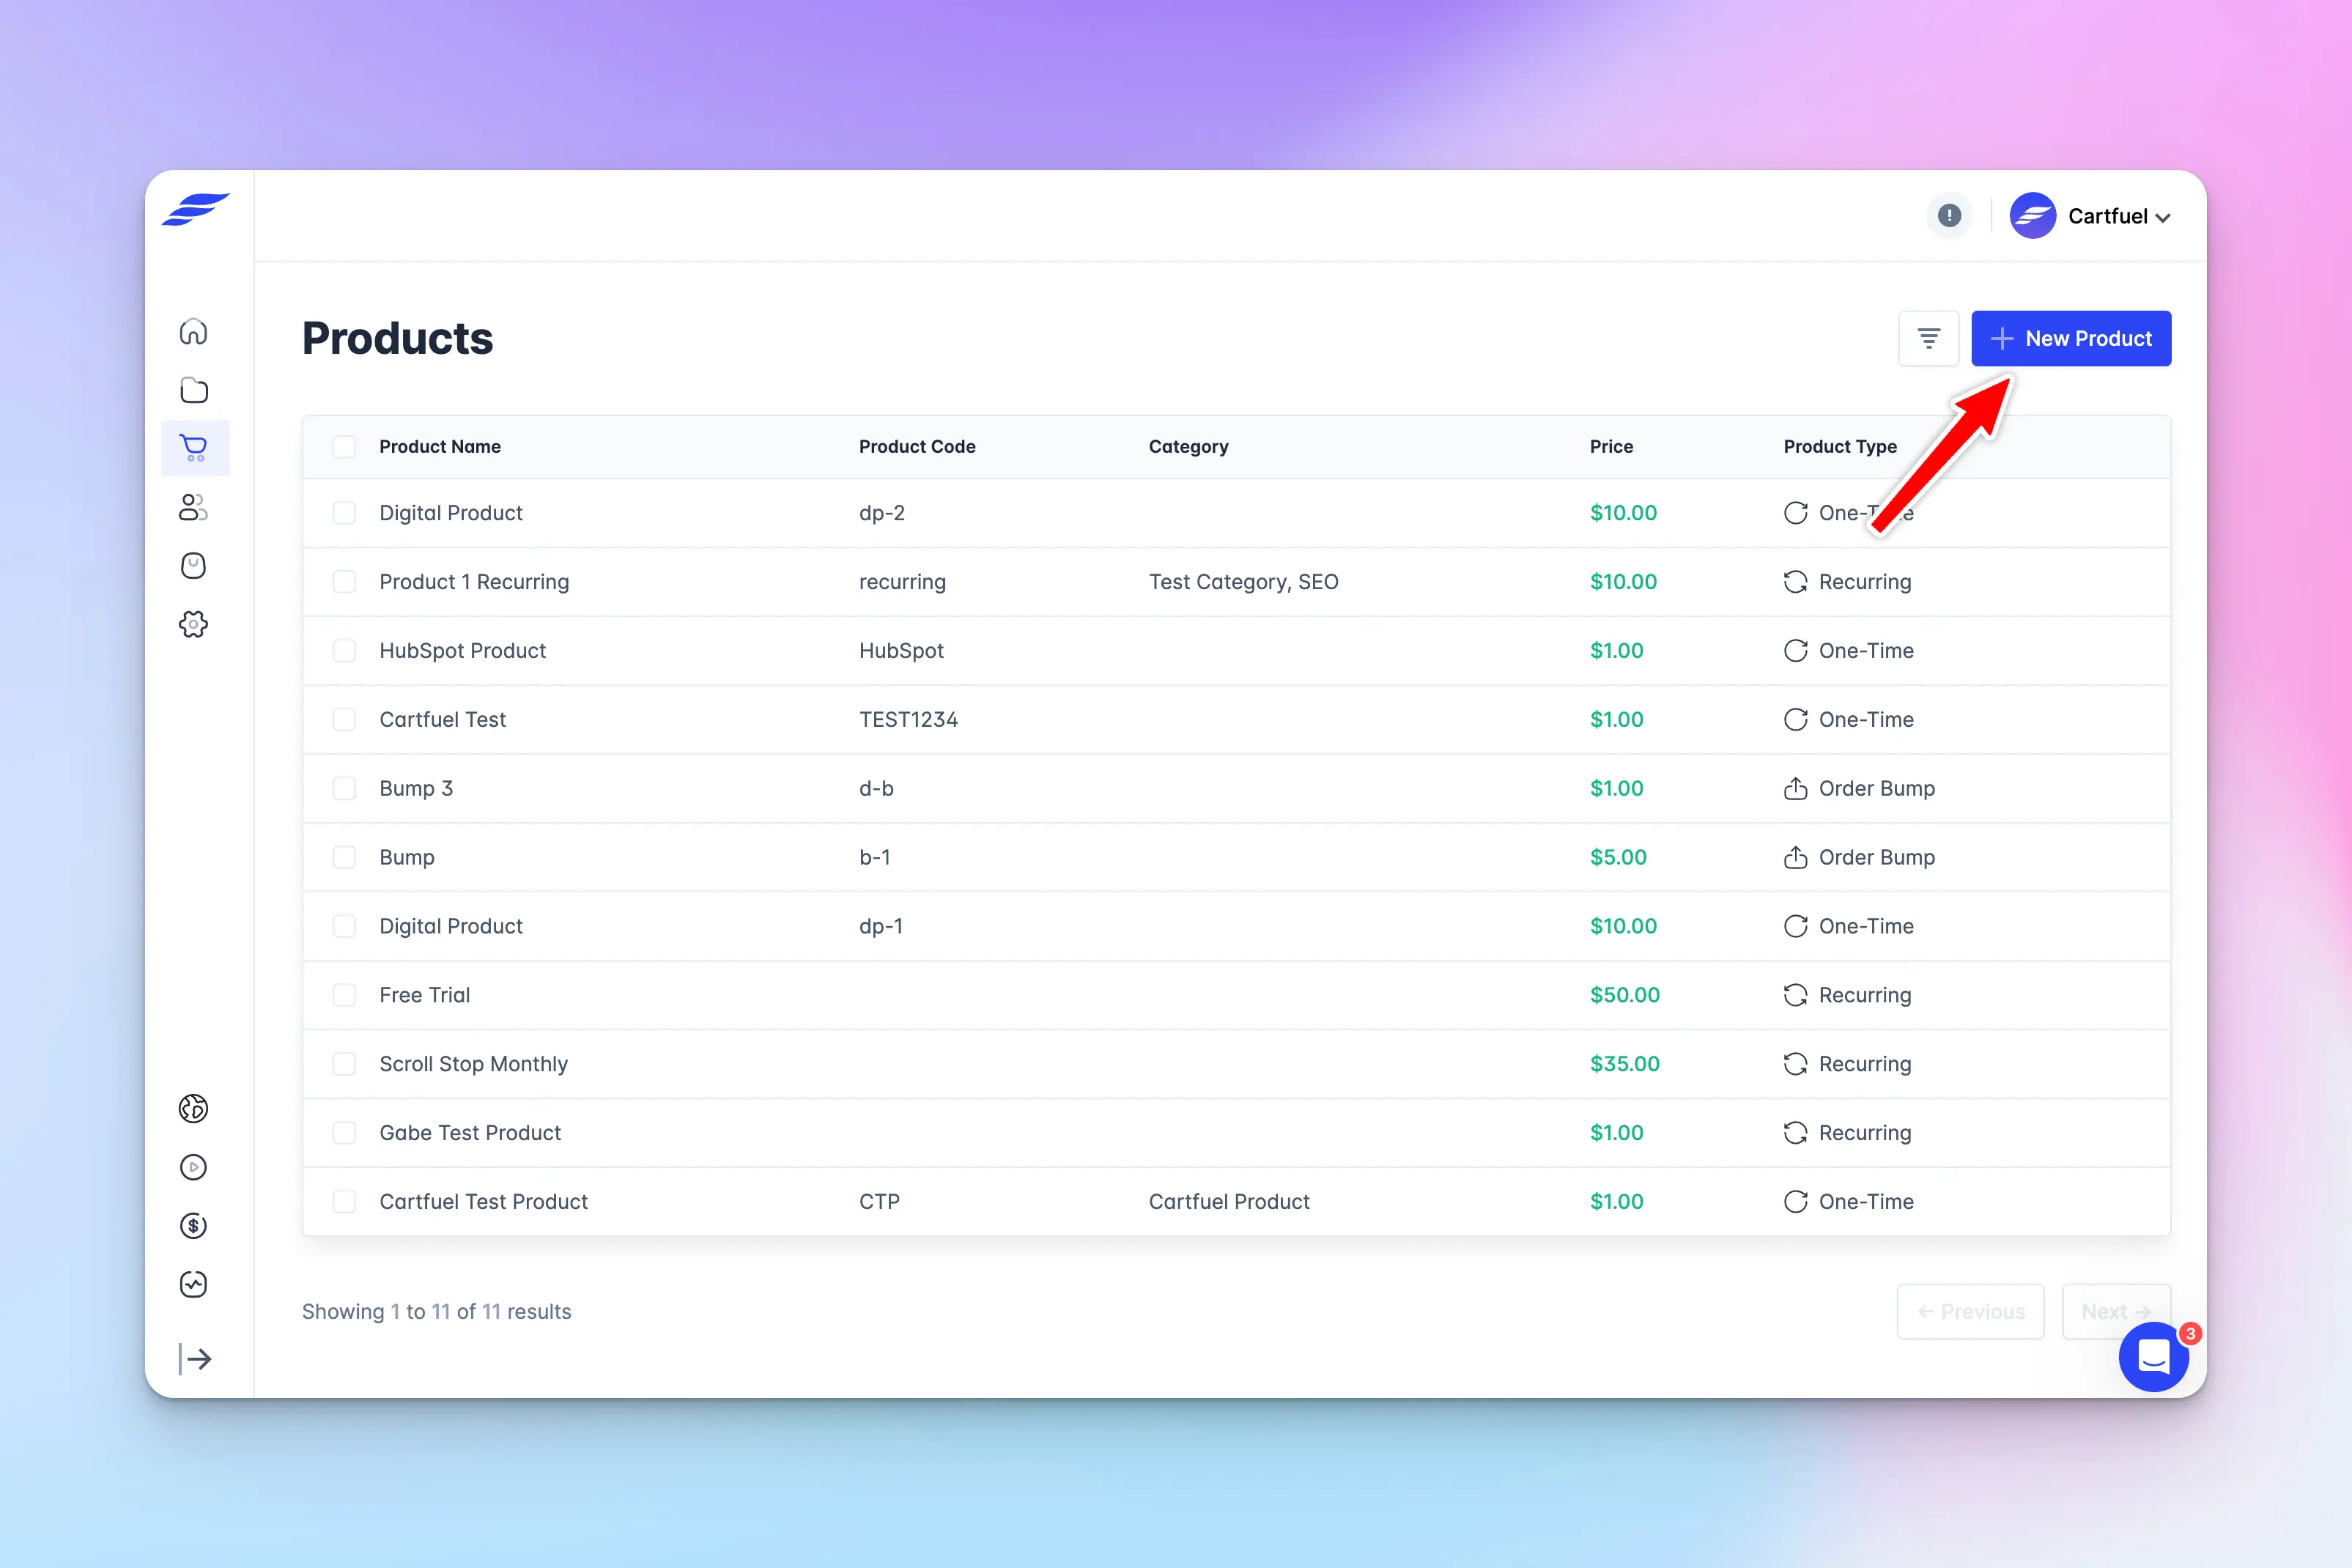The width and height of the screenshot is (2352, 1568).
Task: Expand the sidebar with the arrow icon
Action: point(195,1358)
